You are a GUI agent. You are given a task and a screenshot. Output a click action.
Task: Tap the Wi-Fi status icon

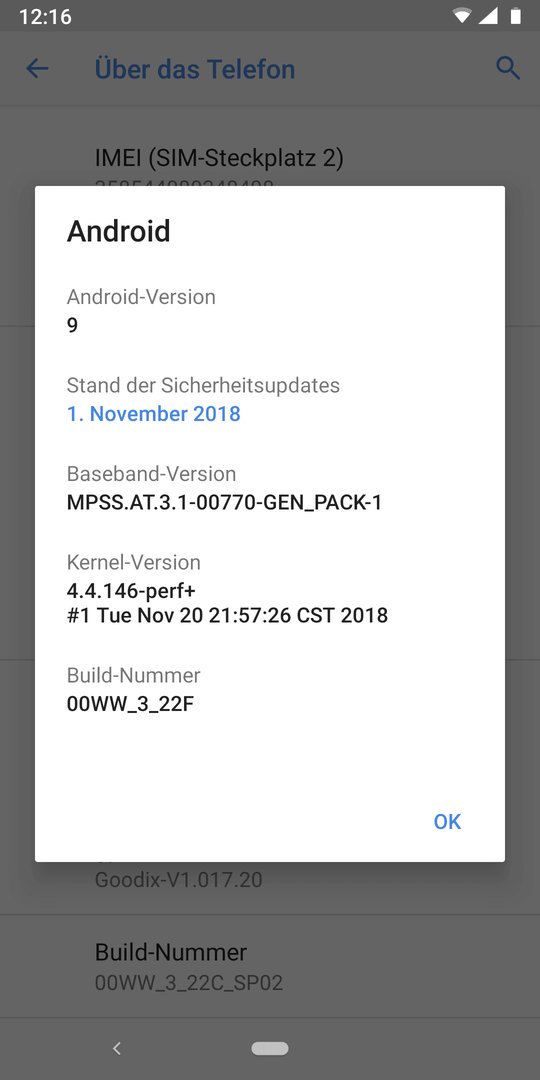coord(461,16)
